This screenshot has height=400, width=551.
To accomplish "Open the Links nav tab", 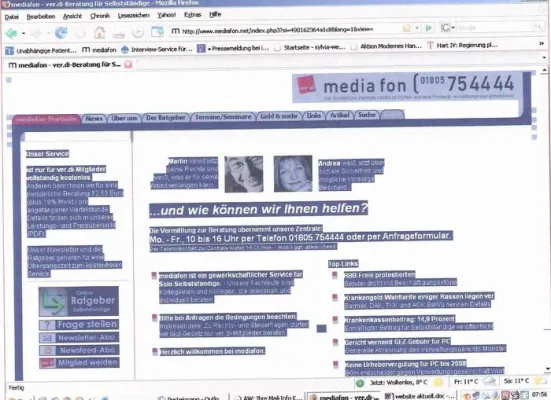I will [x=313, y=116].
